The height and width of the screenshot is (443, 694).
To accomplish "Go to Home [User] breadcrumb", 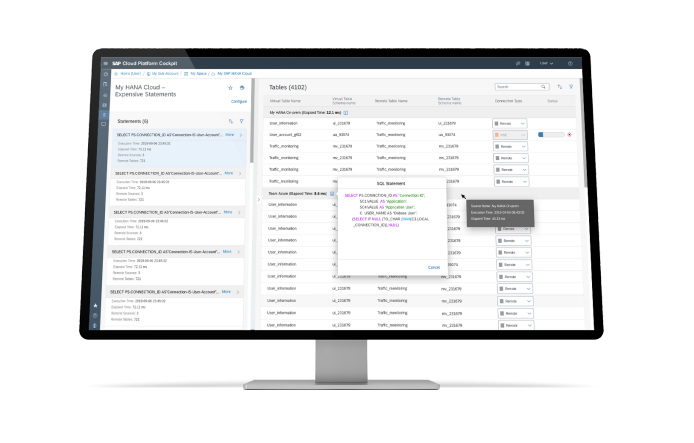I will click(130, 73).
